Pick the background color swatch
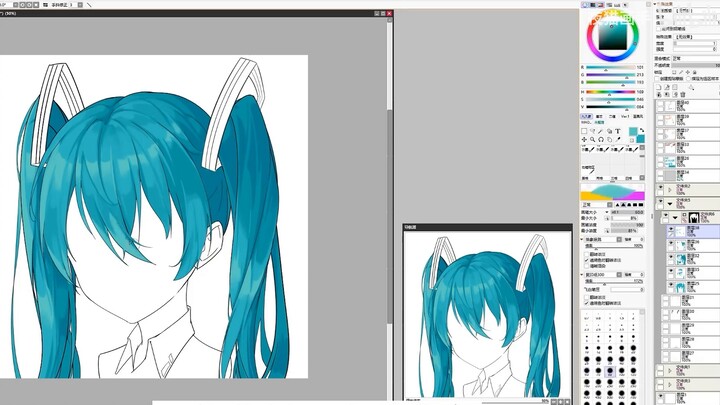The image size is (720, 405). [x=641, y=139]
